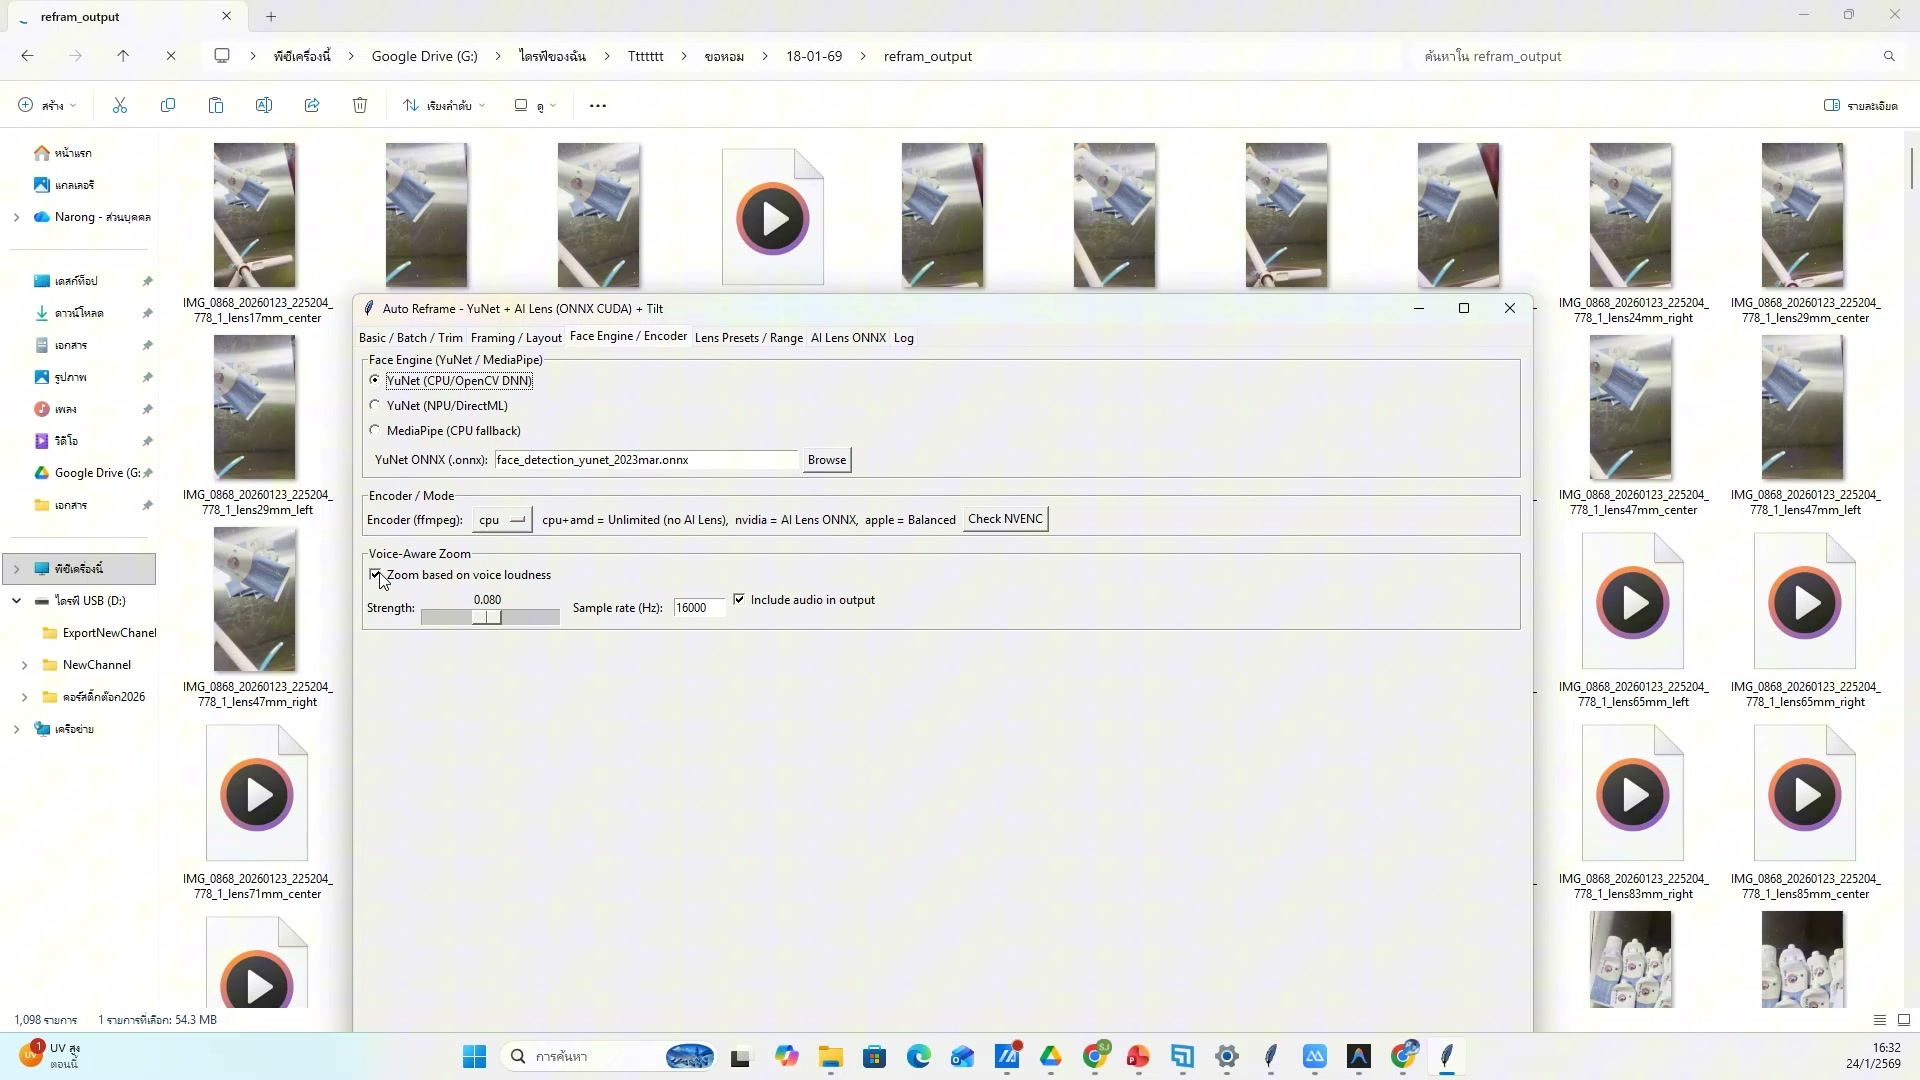The height and width of the screenshot is (1080, 1920).
Task: Select the MediaPipe (CPU fallback) radio button
Action: (x=375, y=429)
